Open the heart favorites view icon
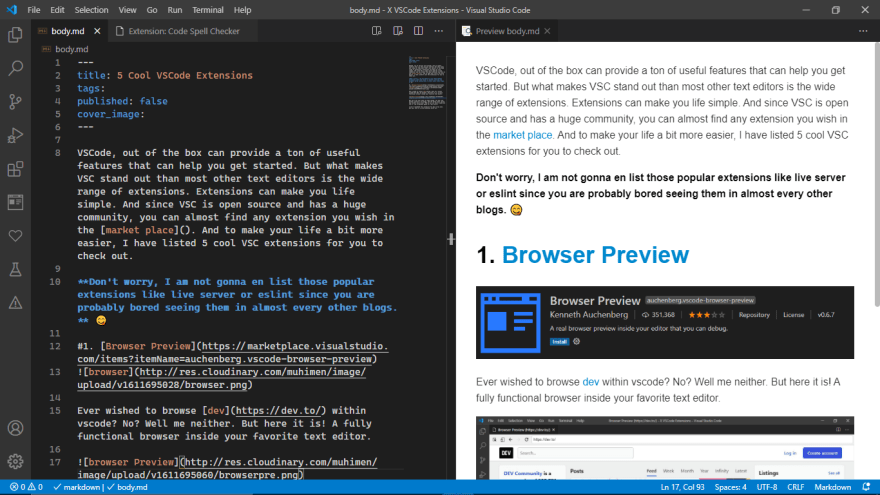This screenshot has height=495, width=880. tap(15, 236)
